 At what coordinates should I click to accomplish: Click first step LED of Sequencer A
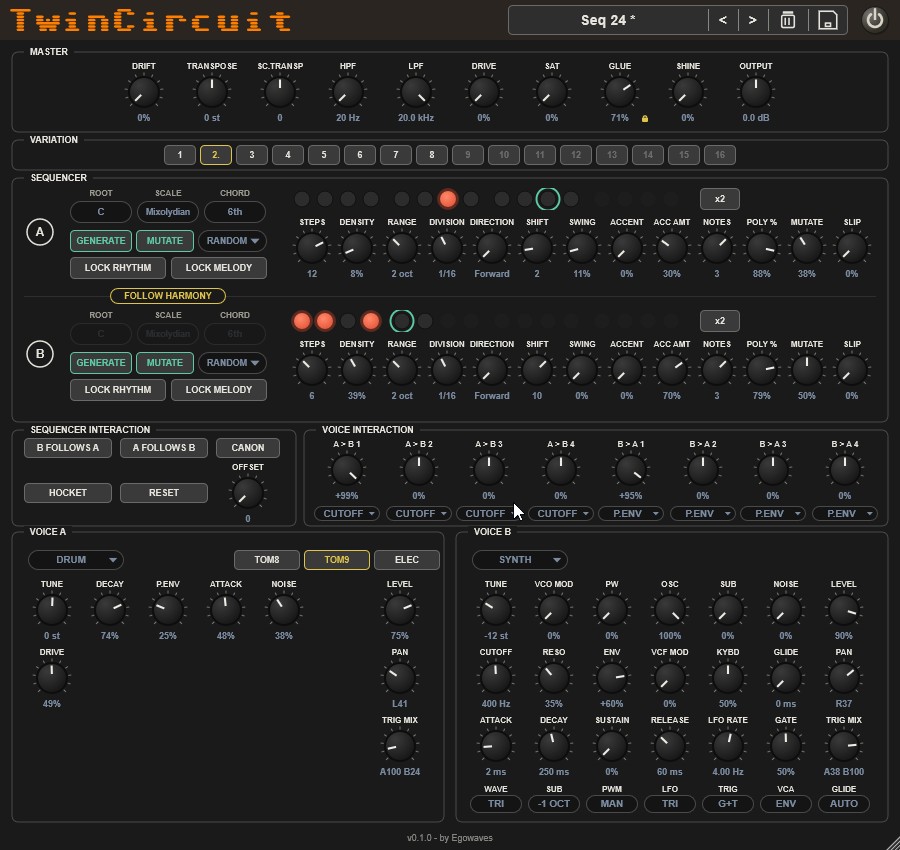(302, 199)
